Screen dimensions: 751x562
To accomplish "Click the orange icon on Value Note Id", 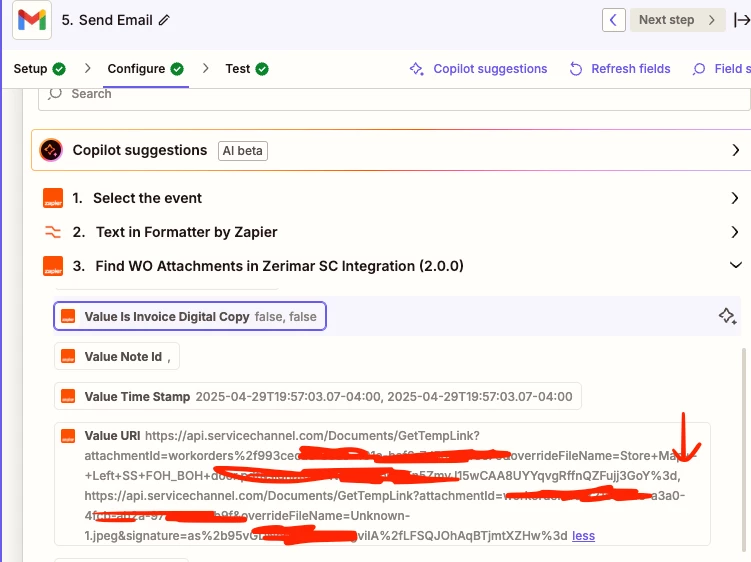I will click(68, 356).
